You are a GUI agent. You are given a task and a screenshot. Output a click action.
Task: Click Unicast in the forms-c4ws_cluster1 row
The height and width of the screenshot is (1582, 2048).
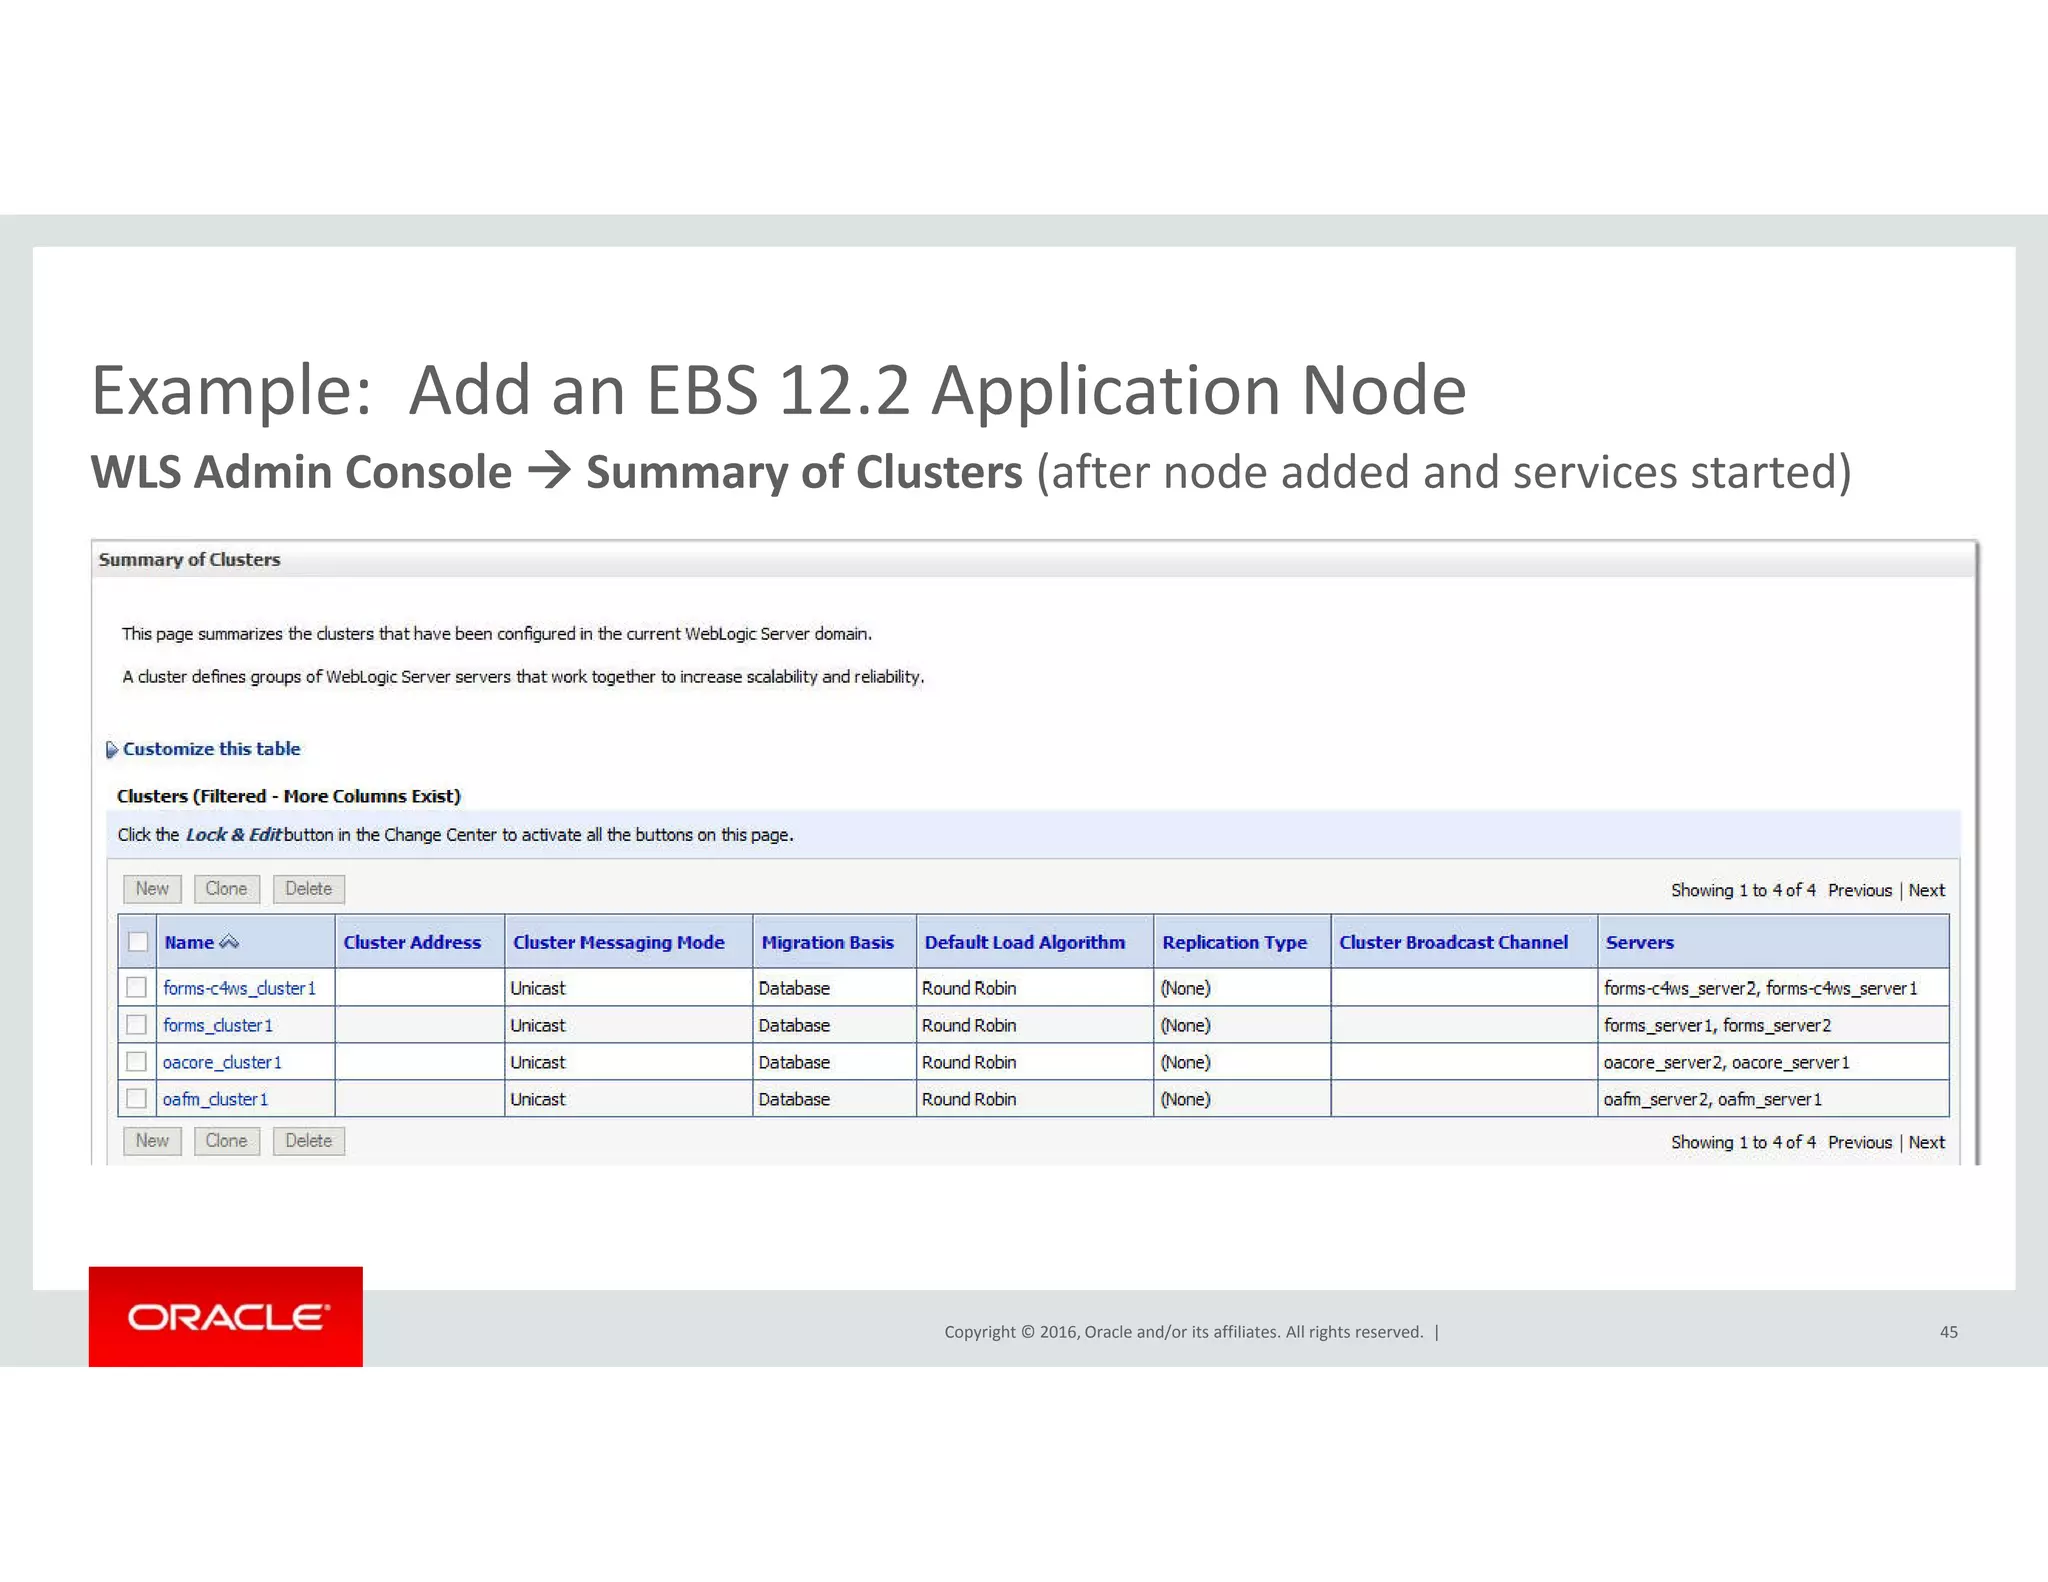click(537, 988)
